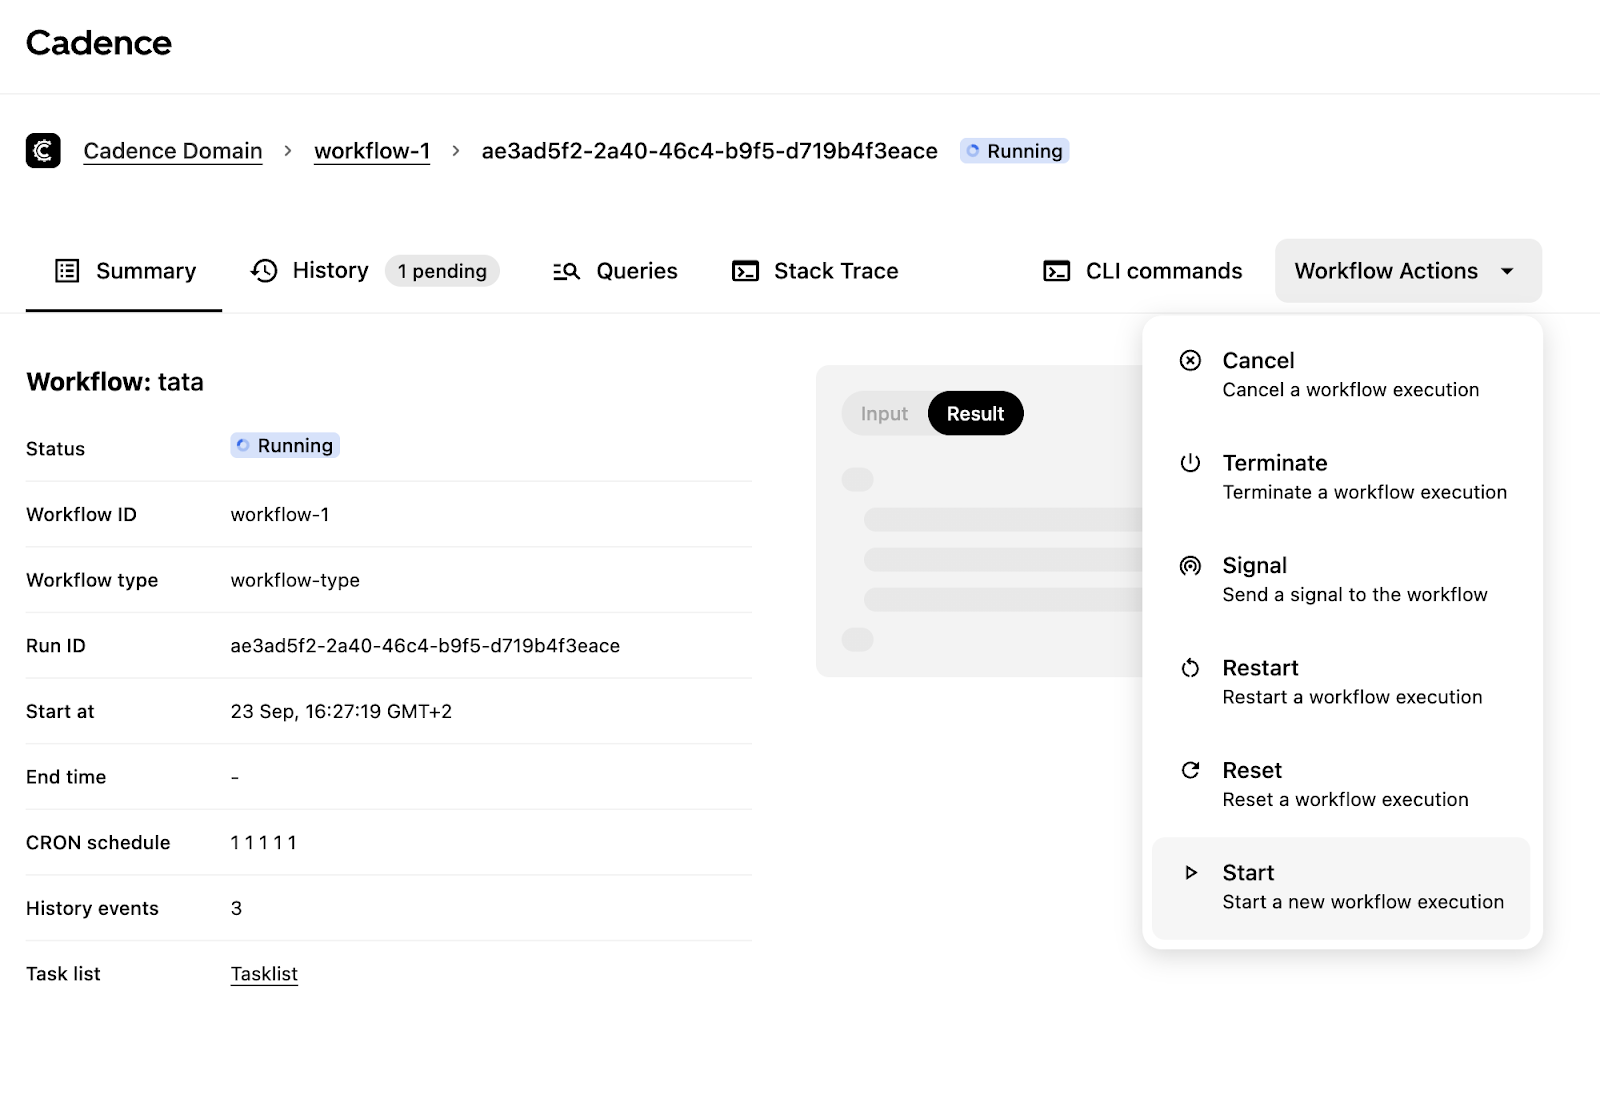Select the Result toggle option
This screenshot has width=1600, height=1116.
pos(975,414)
